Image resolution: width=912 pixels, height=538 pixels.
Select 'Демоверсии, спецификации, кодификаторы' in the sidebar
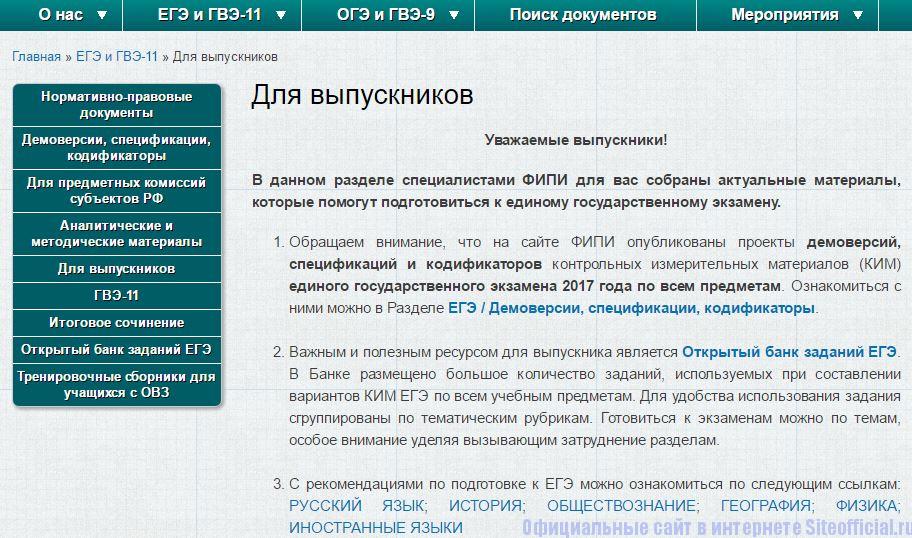point(116,148)
